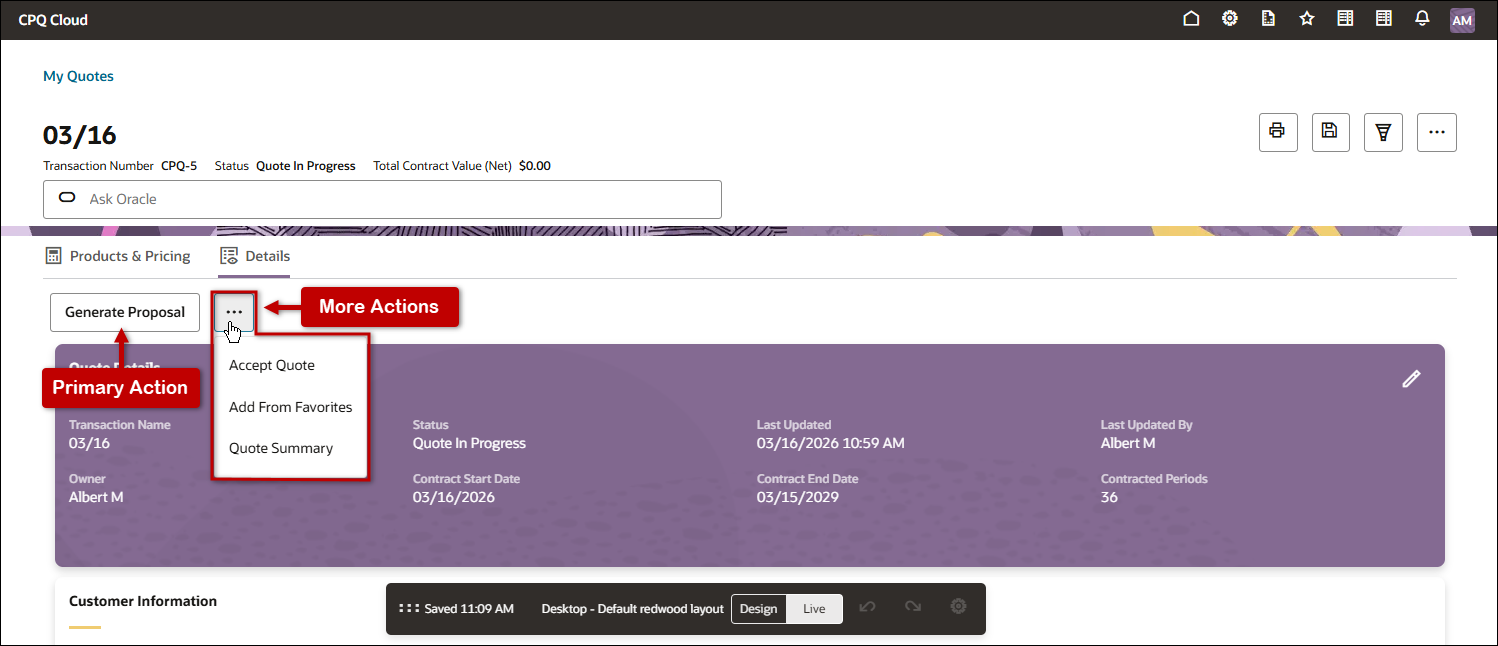Open page-level more options ellipsis
This screenshot has width=1498, height=646.
click(1436, 131)
